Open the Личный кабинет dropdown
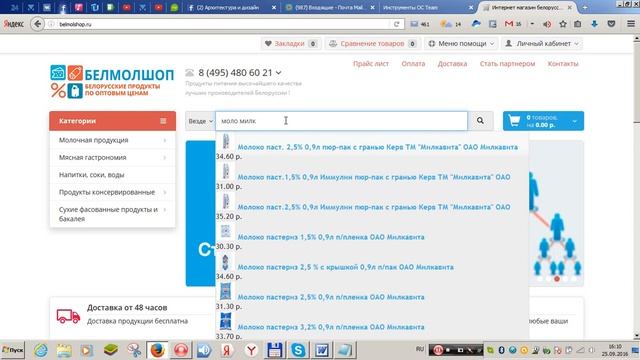This screenshot has width=640, height=360. 543,44
